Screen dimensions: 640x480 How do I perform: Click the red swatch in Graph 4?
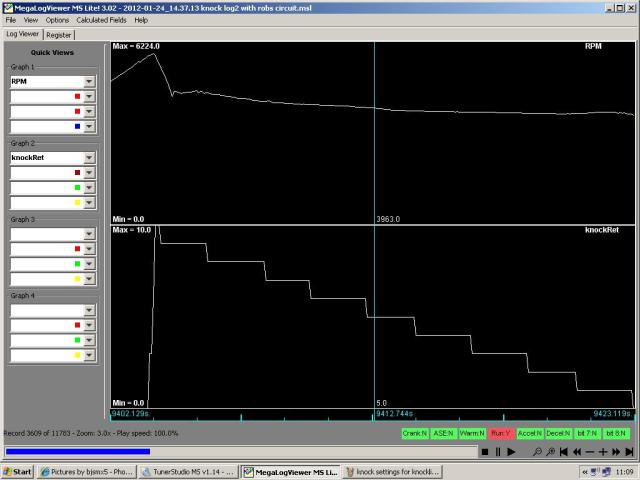pyautogui.click(x=77, y=325)
